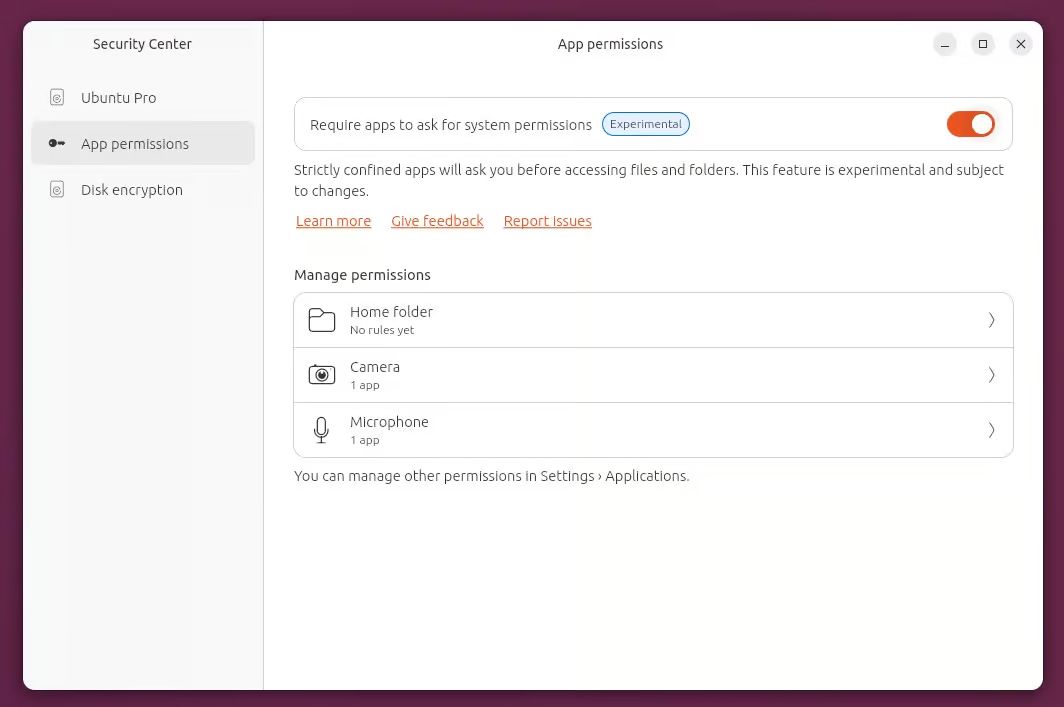Image resolution: width=1064 pixels, height=707 pixels.
Task: Click the Microphone icon in permissions list
Action: click(321, 430)
